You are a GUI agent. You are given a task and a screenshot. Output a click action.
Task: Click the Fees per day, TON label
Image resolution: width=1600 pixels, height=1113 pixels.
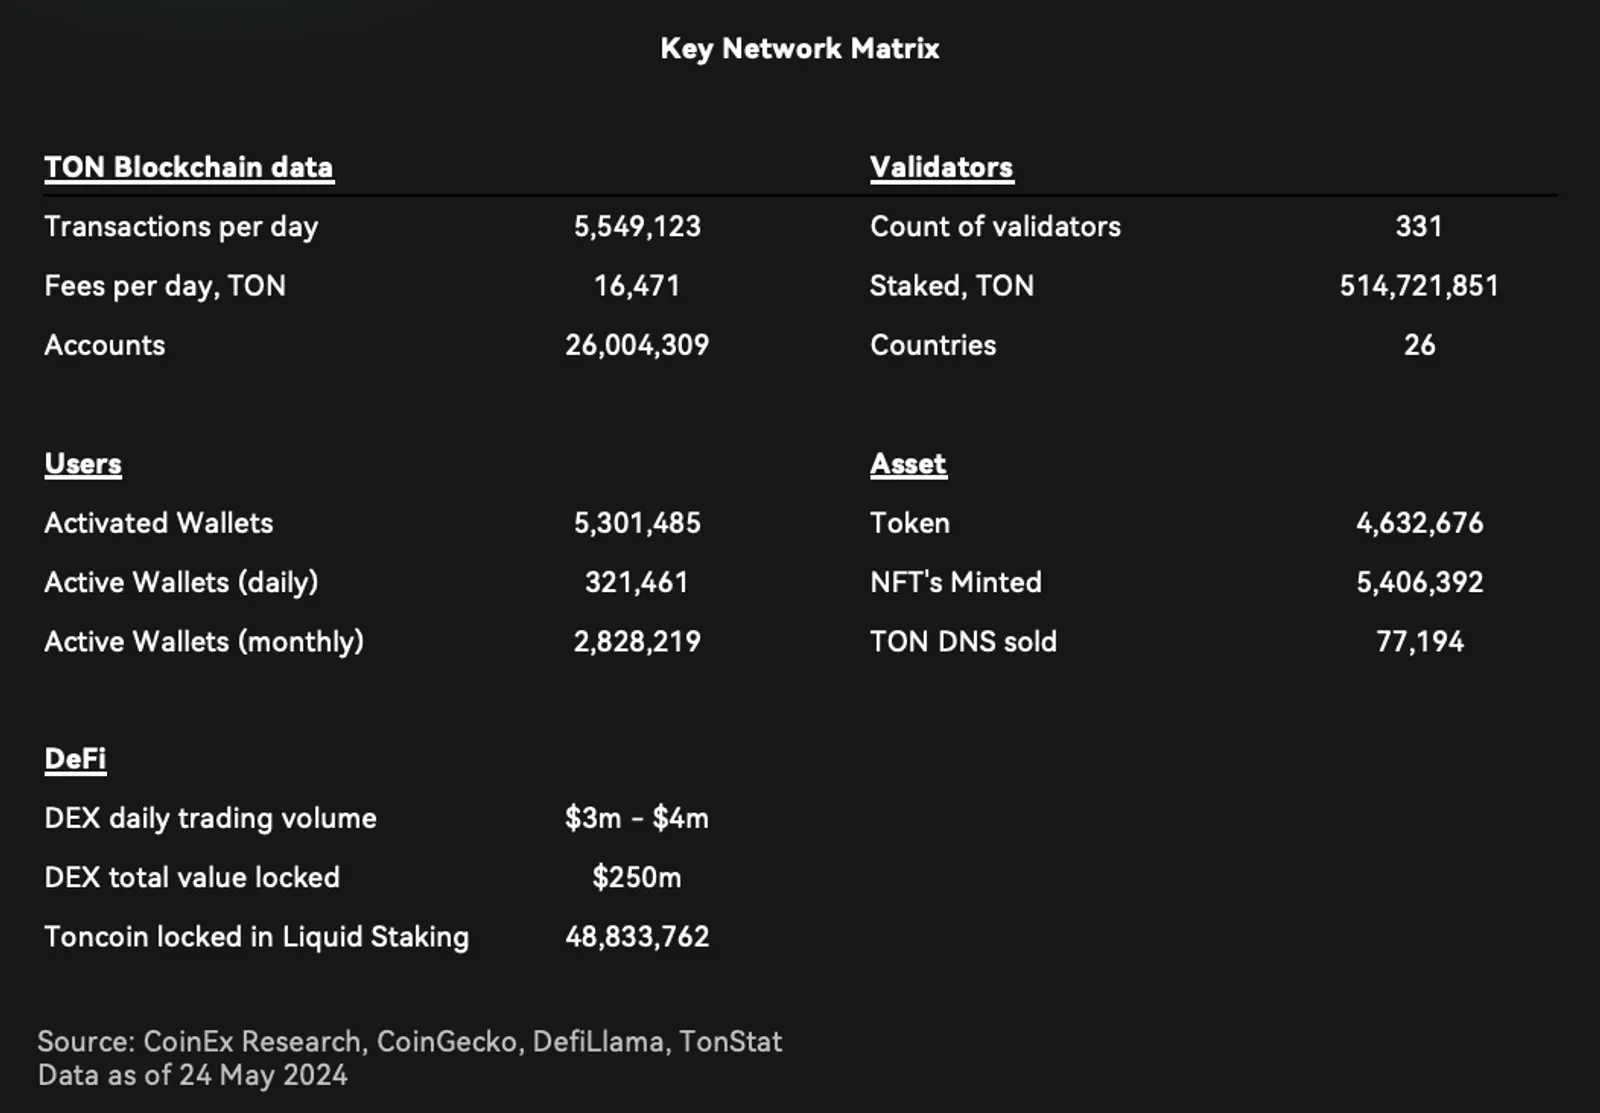pyautogui.click(x=165, y=286)
